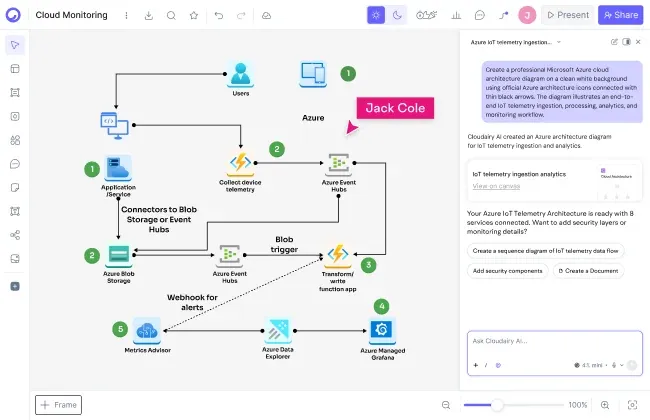This screenshot has height=420, width=650.
Task: Click the plus add-more tool in sidebar
Action: click(15, 286)
